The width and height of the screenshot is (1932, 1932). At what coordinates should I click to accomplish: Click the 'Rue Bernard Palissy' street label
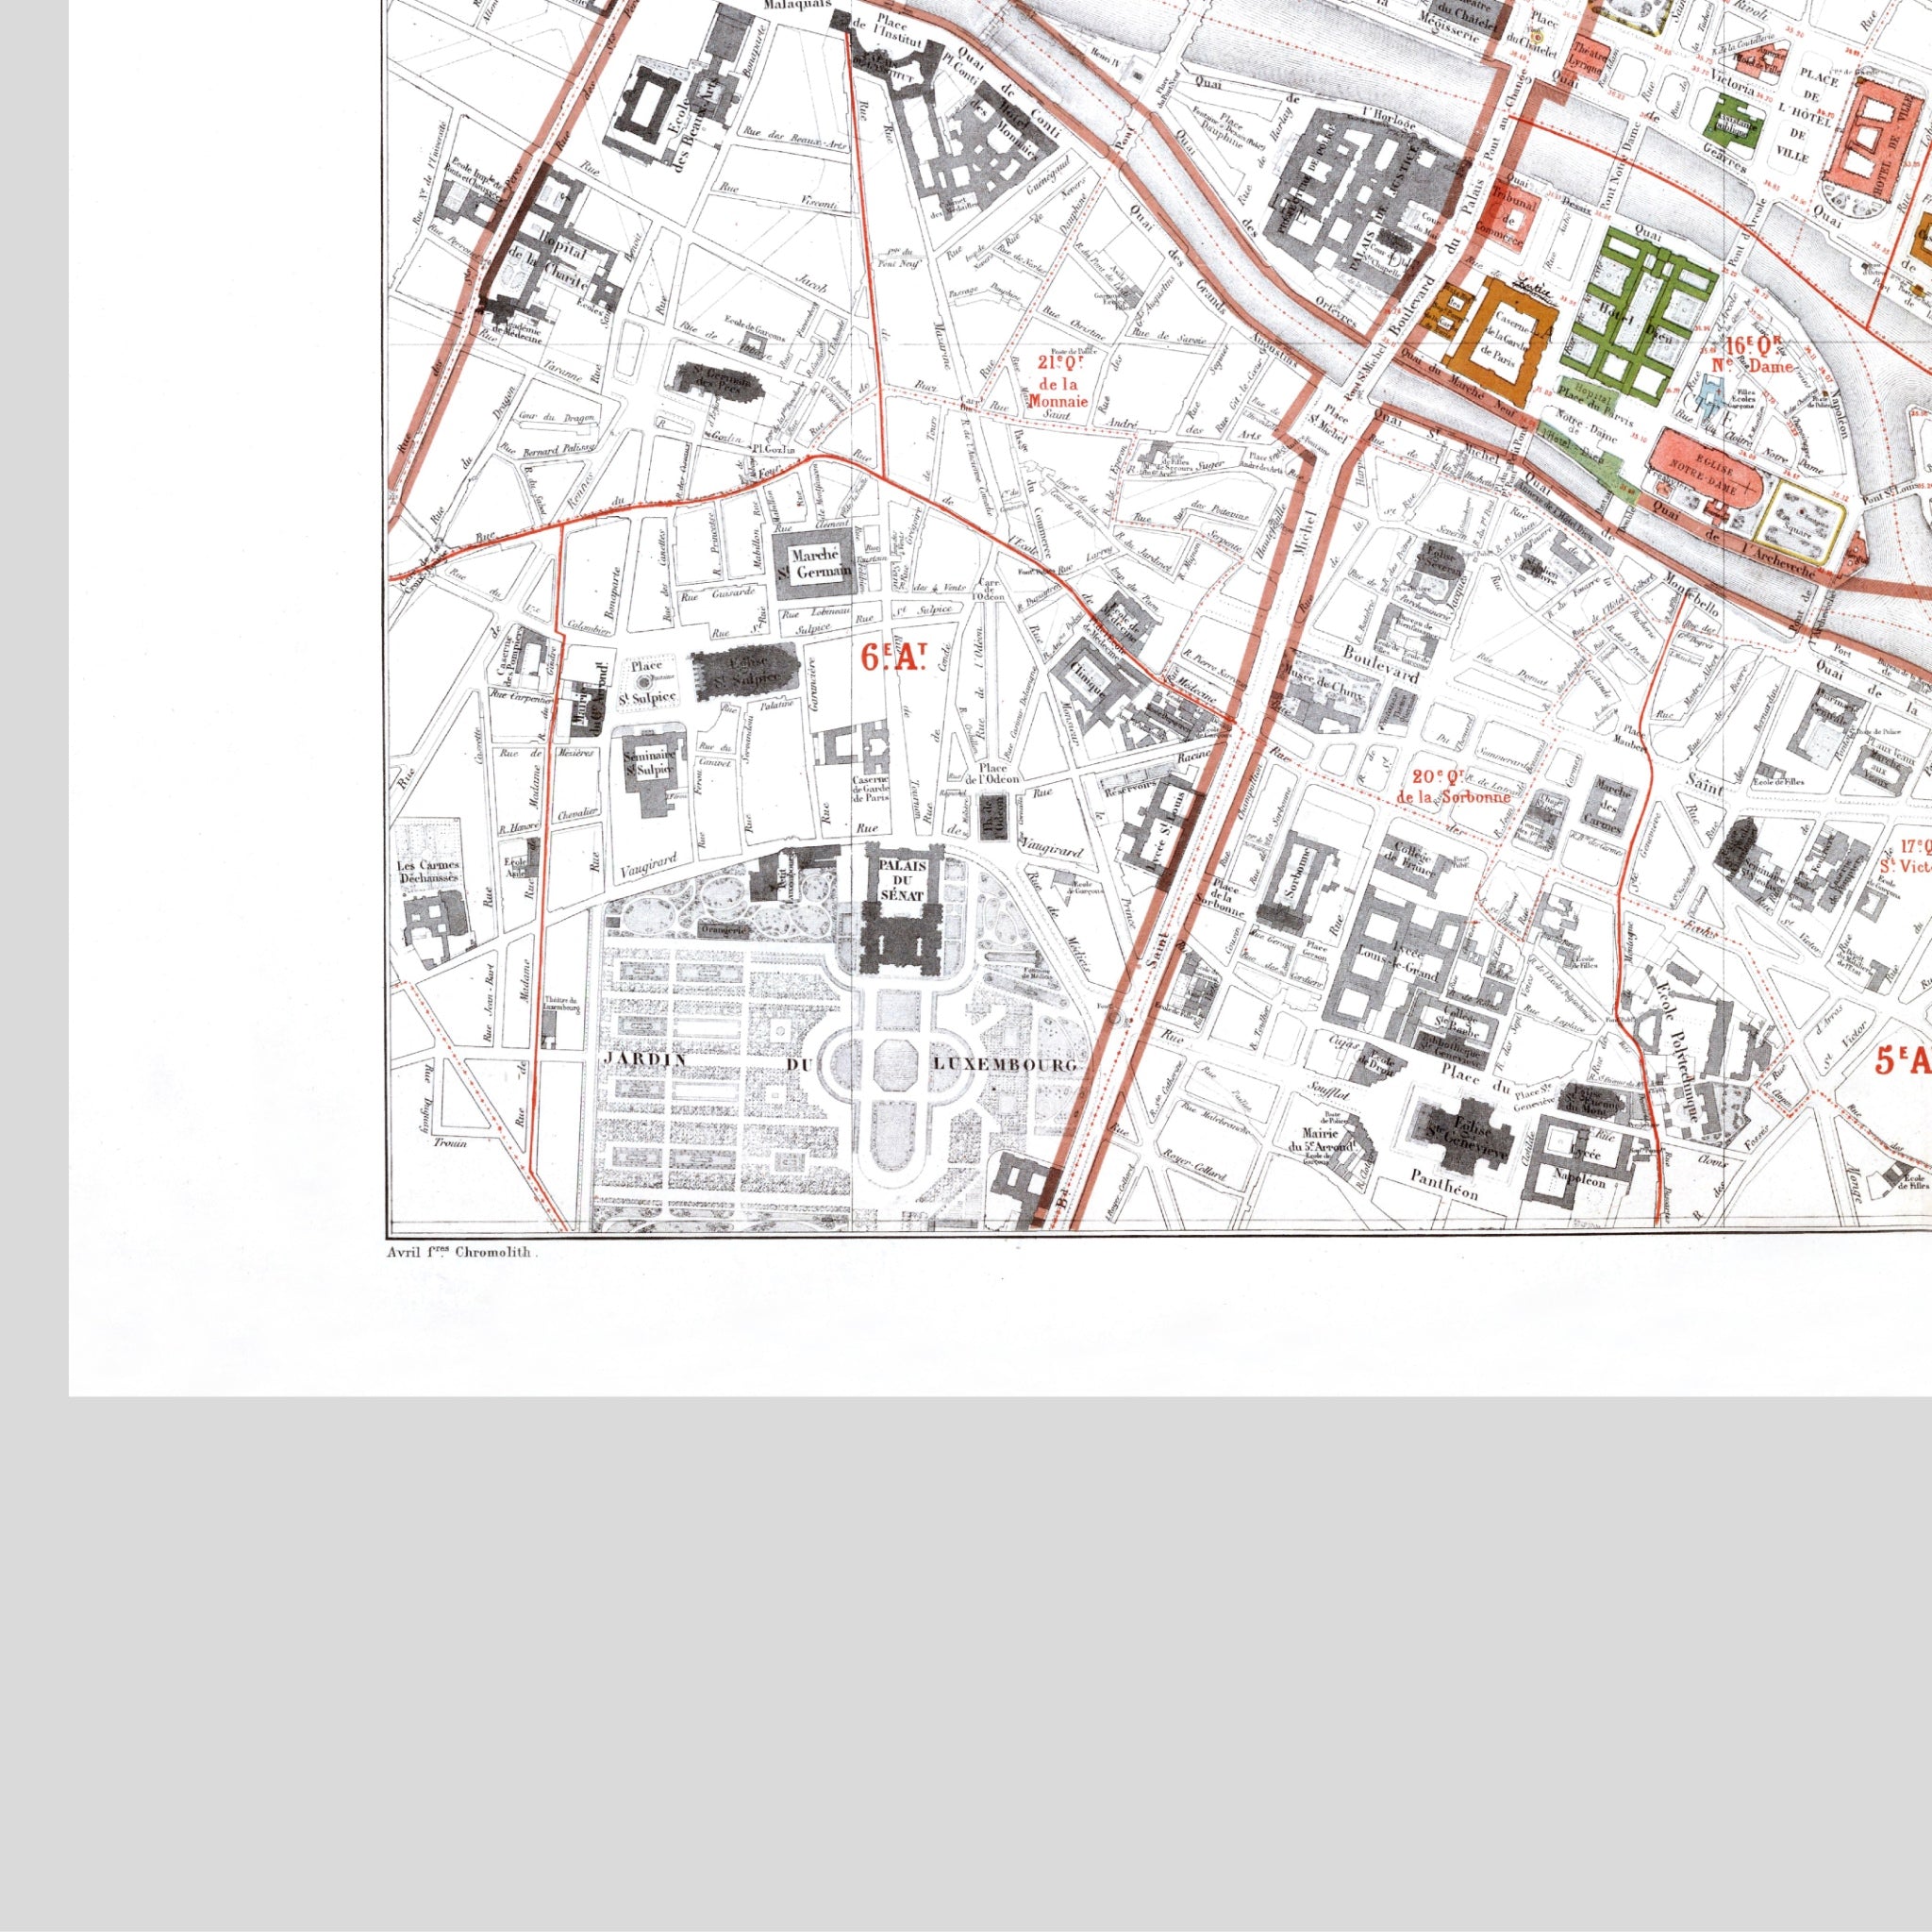(x=548, y=449)
